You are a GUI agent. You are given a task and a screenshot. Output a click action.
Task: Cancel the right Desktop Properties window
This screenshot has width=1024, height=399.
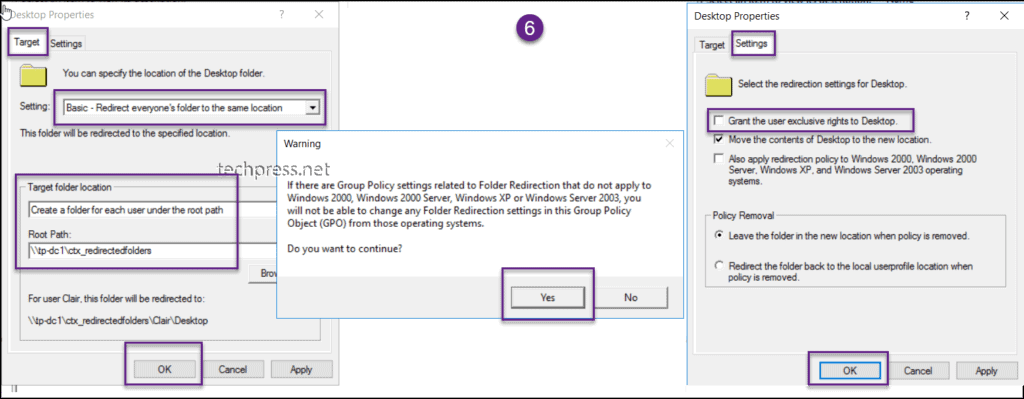(x=918, y=370)
